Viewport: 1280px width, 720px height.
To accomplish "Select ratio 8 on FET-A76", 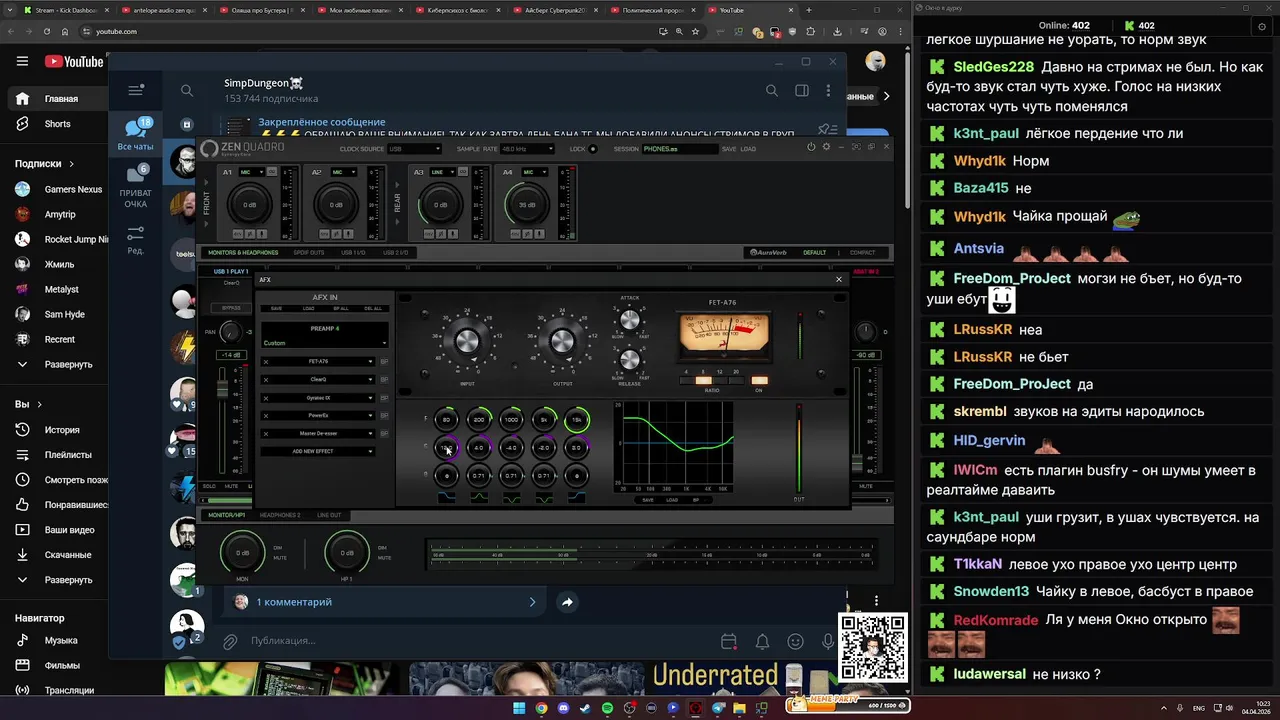I will 703,380.
